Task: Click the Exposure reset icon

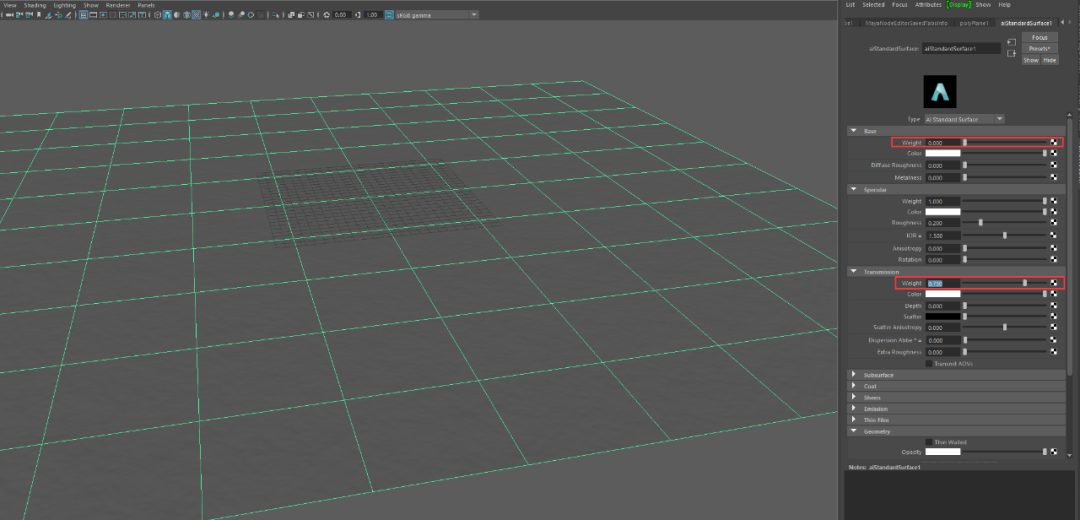Action: [326, 14]
